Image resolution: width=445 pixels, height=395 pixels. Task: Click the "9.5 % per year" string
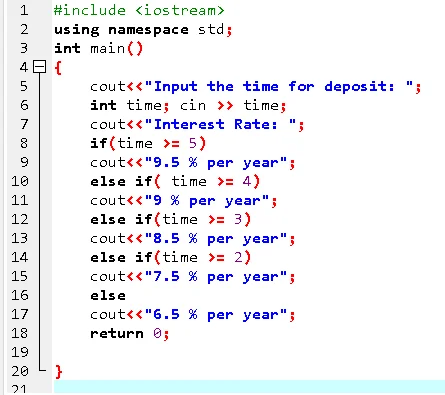(216, 163)
